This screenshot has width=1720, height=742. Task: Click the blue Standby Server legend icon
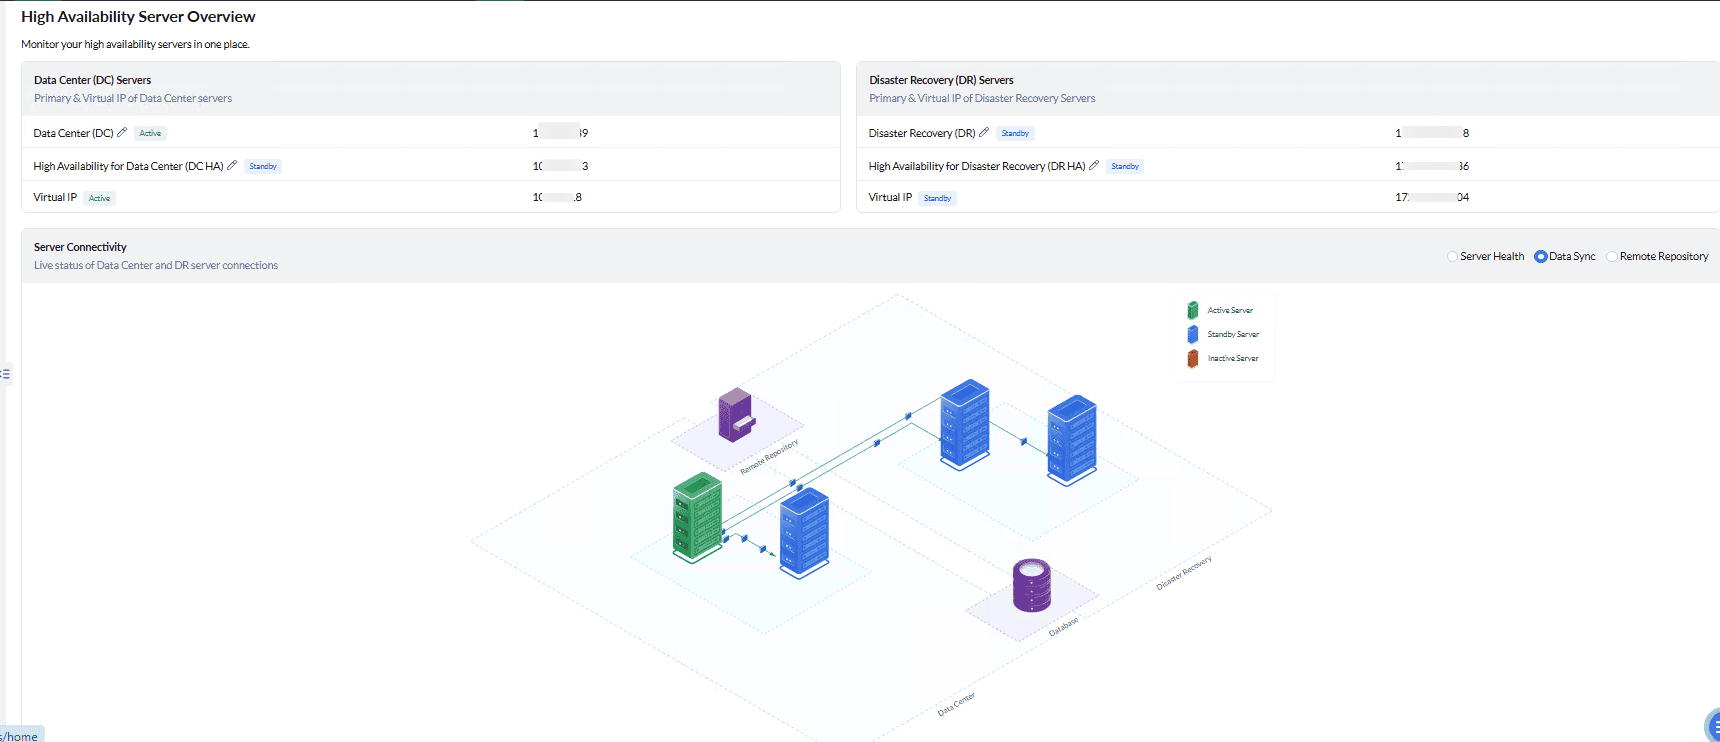(x=1193, y=334)
